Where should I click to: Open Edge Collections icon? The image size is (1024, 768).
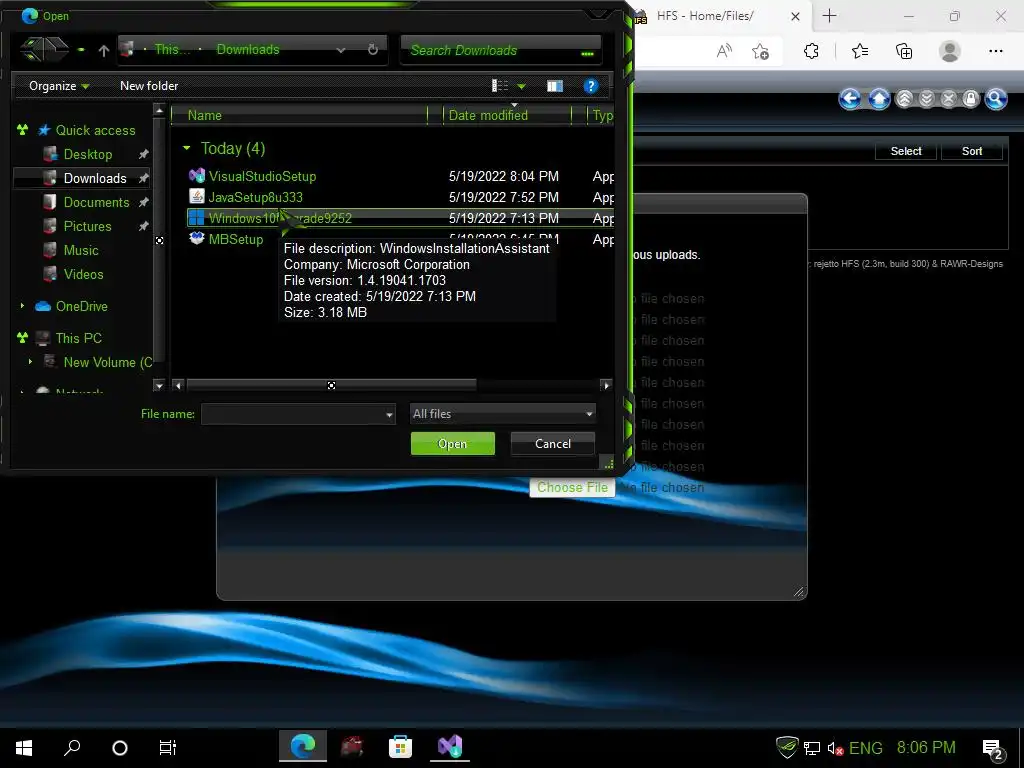[x=904, y=51]
